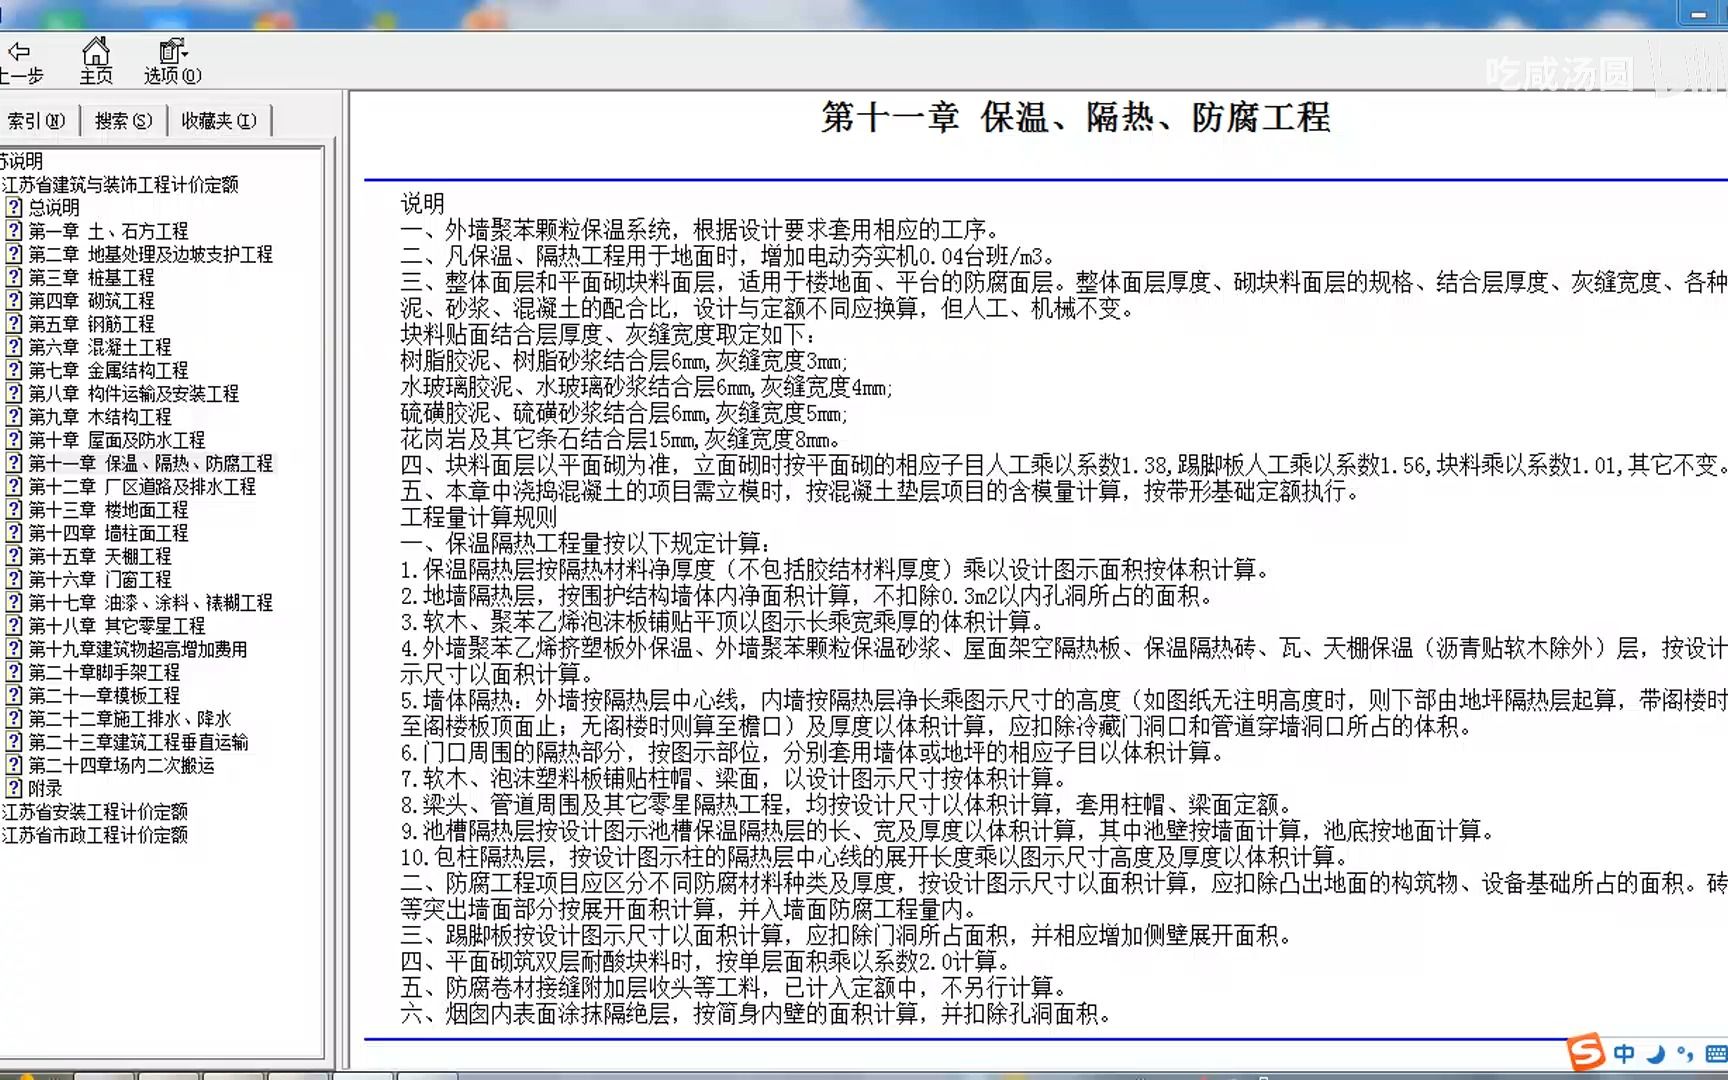This screenshot has height=1080, width=1728.
Task: Click the 上一步 back arrow icon
Action: click(x=20, y=50)
